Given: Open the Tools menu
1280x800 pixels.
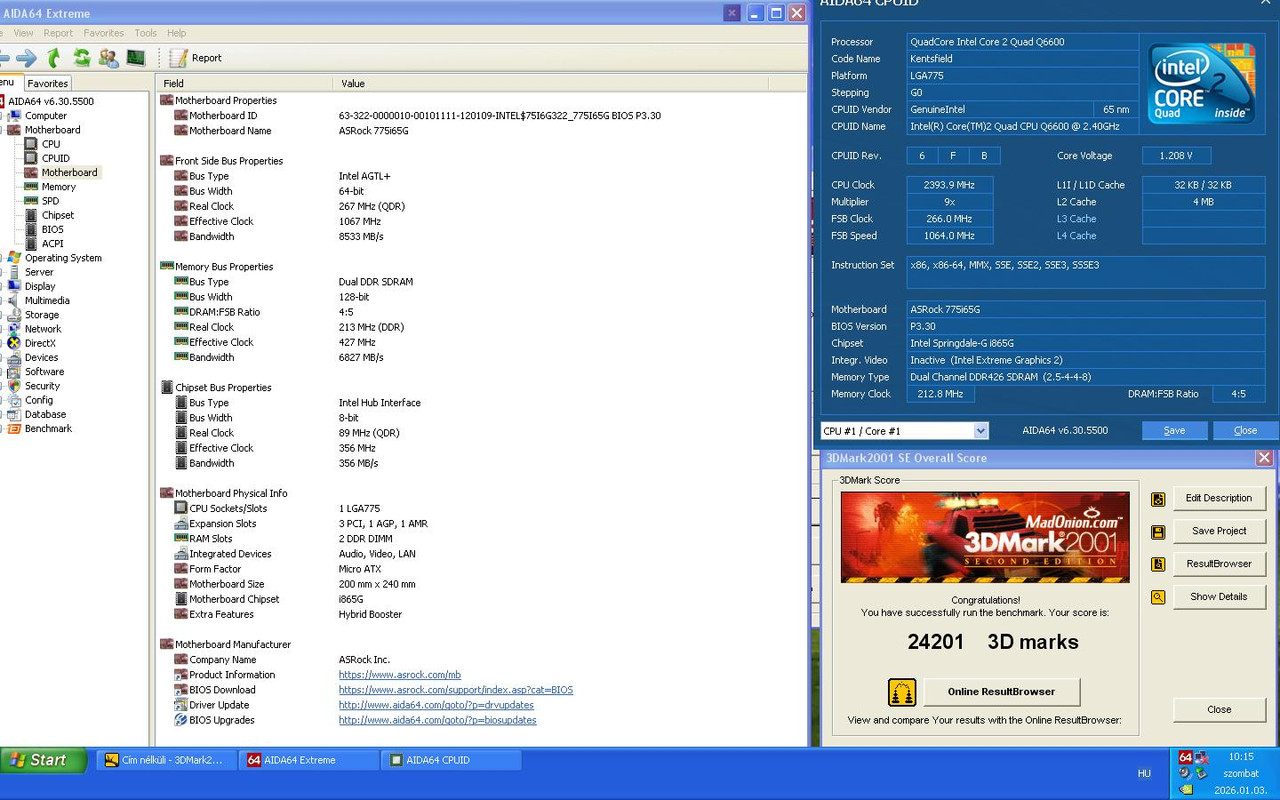Looking at the screenshot, I should [145, 33].
